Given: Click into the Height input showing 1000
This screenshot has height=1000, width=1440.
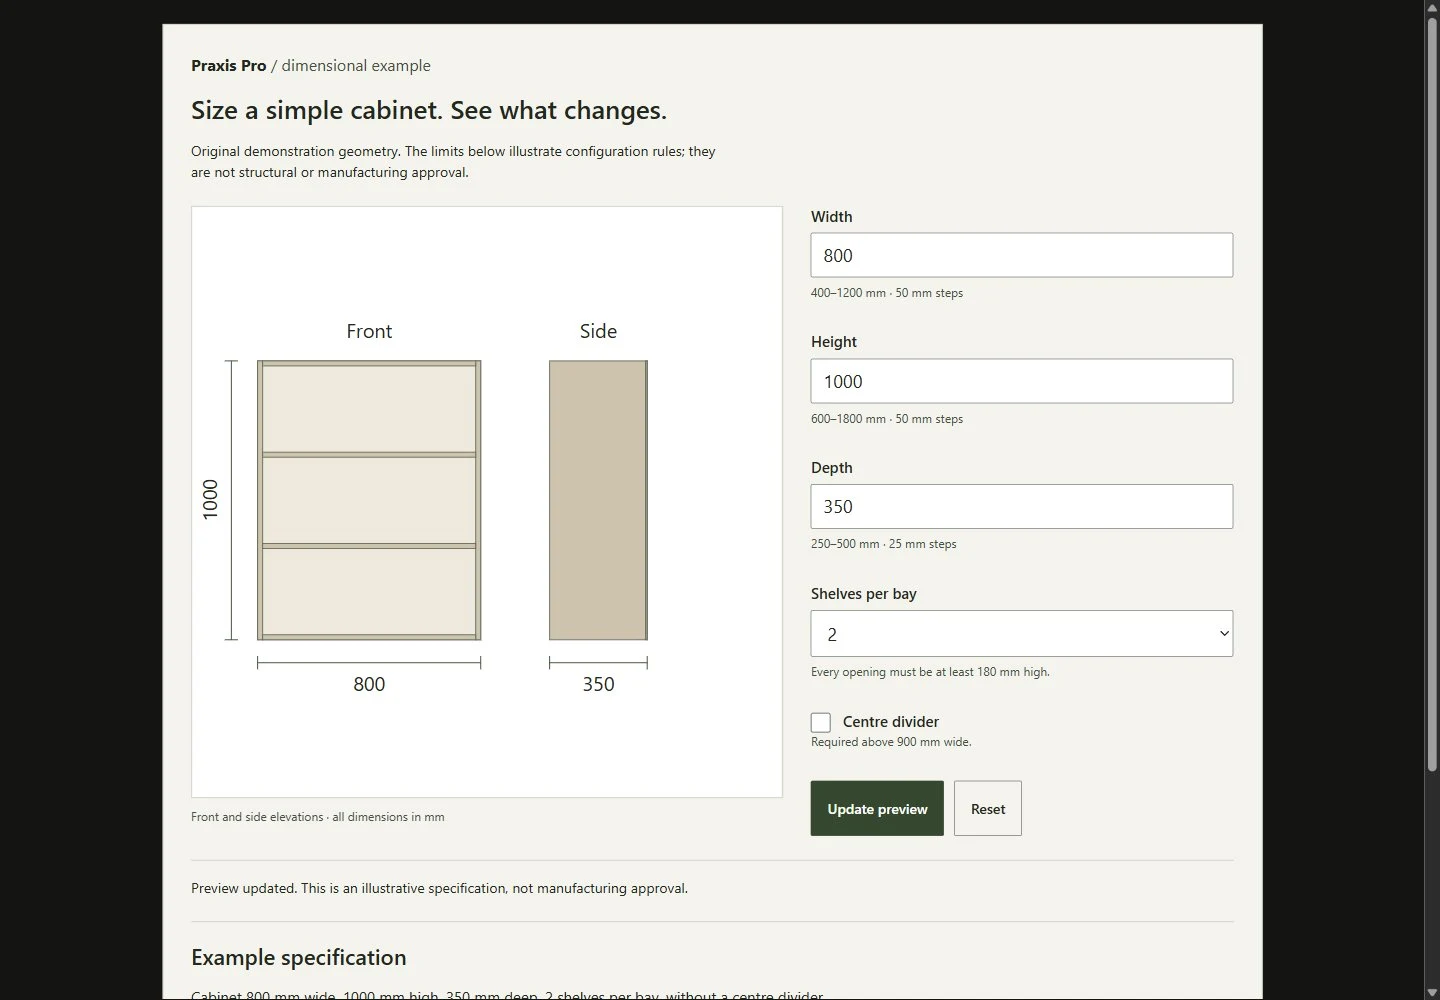Looking at the screenshot, I should [1021, 381].
